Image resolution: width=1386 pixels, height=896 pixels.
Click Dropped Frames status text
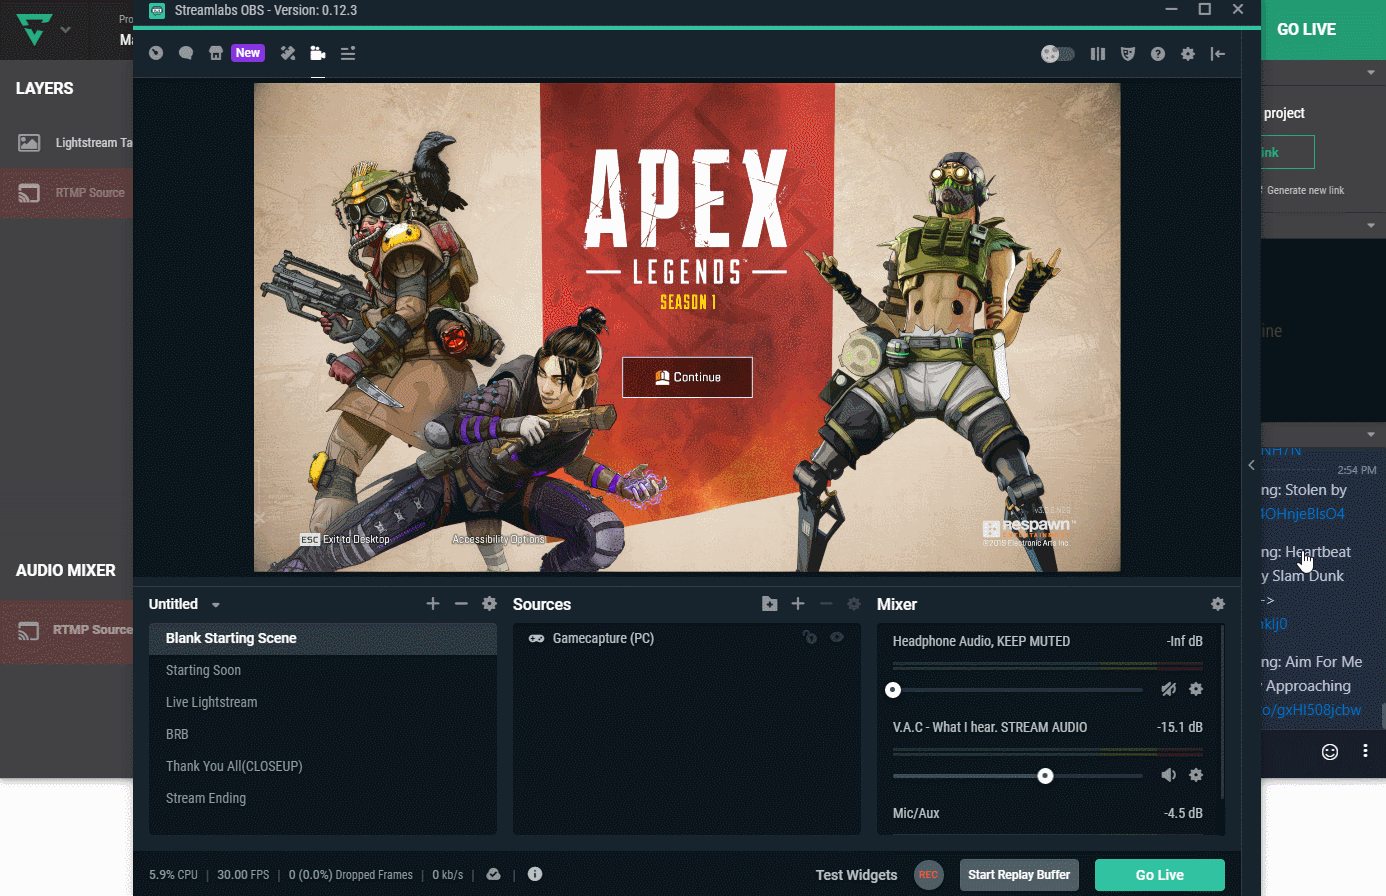[351, 875]
